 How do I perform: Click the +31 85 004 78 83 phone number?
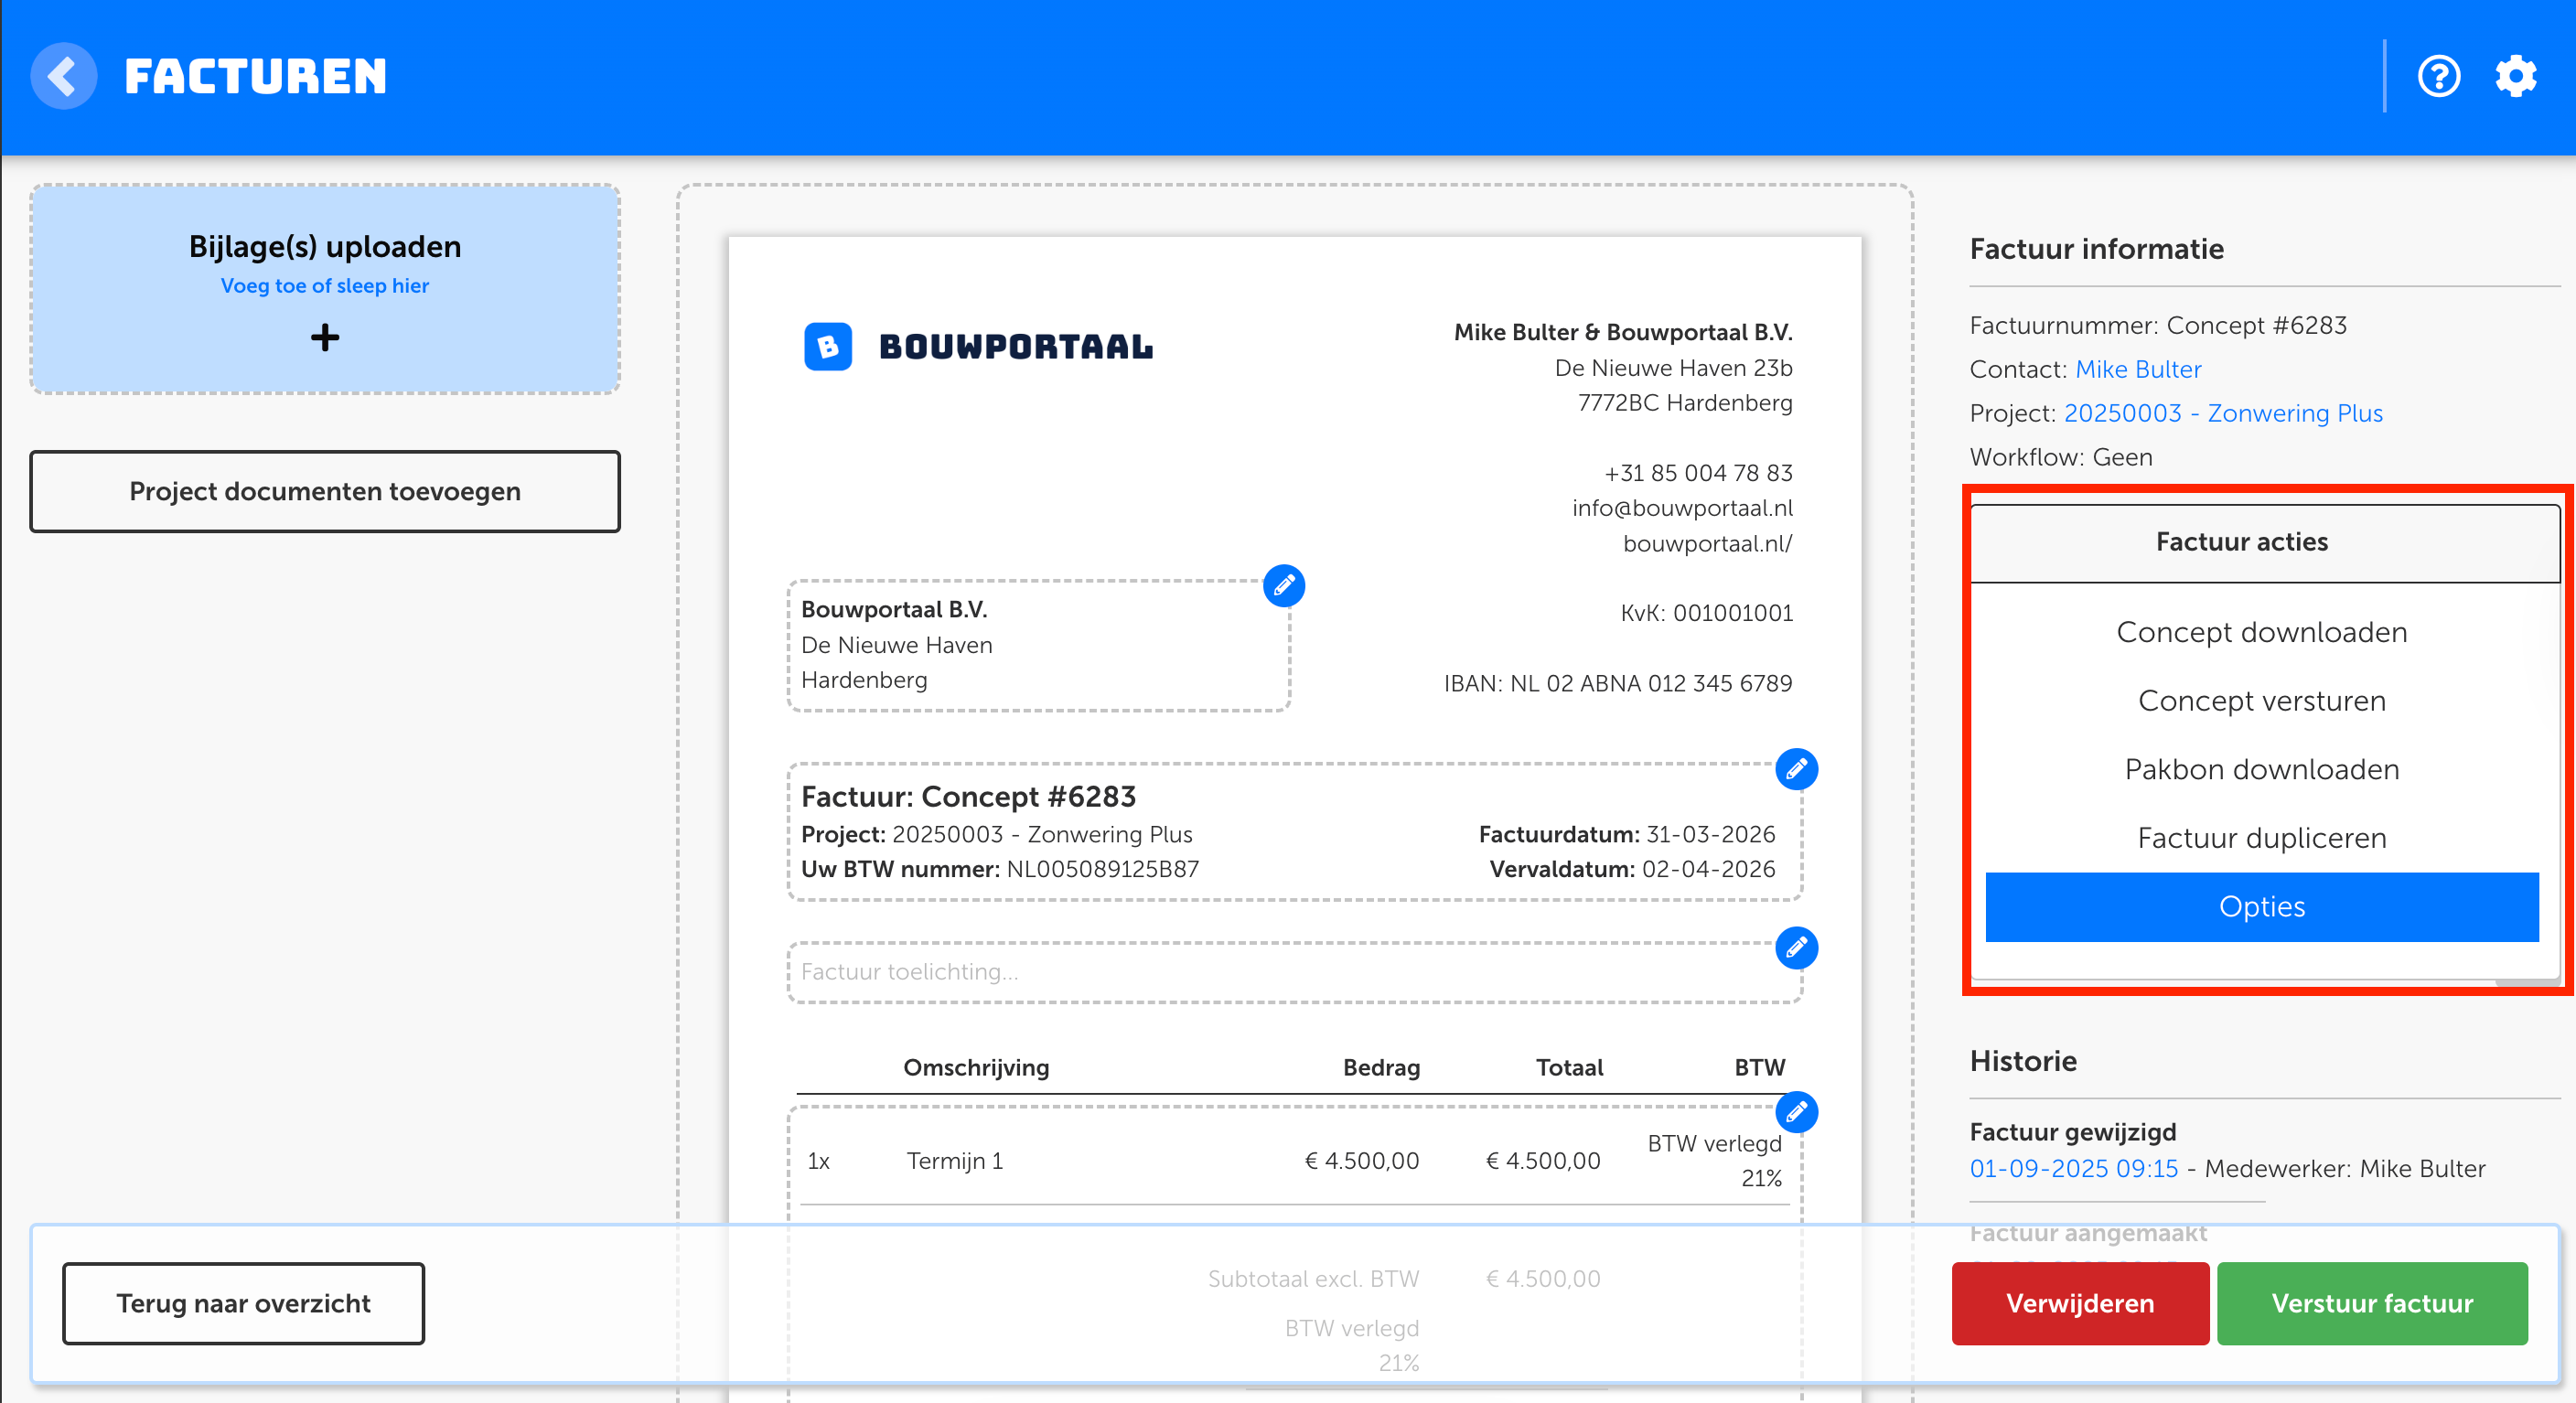(x=1698, y=473)
